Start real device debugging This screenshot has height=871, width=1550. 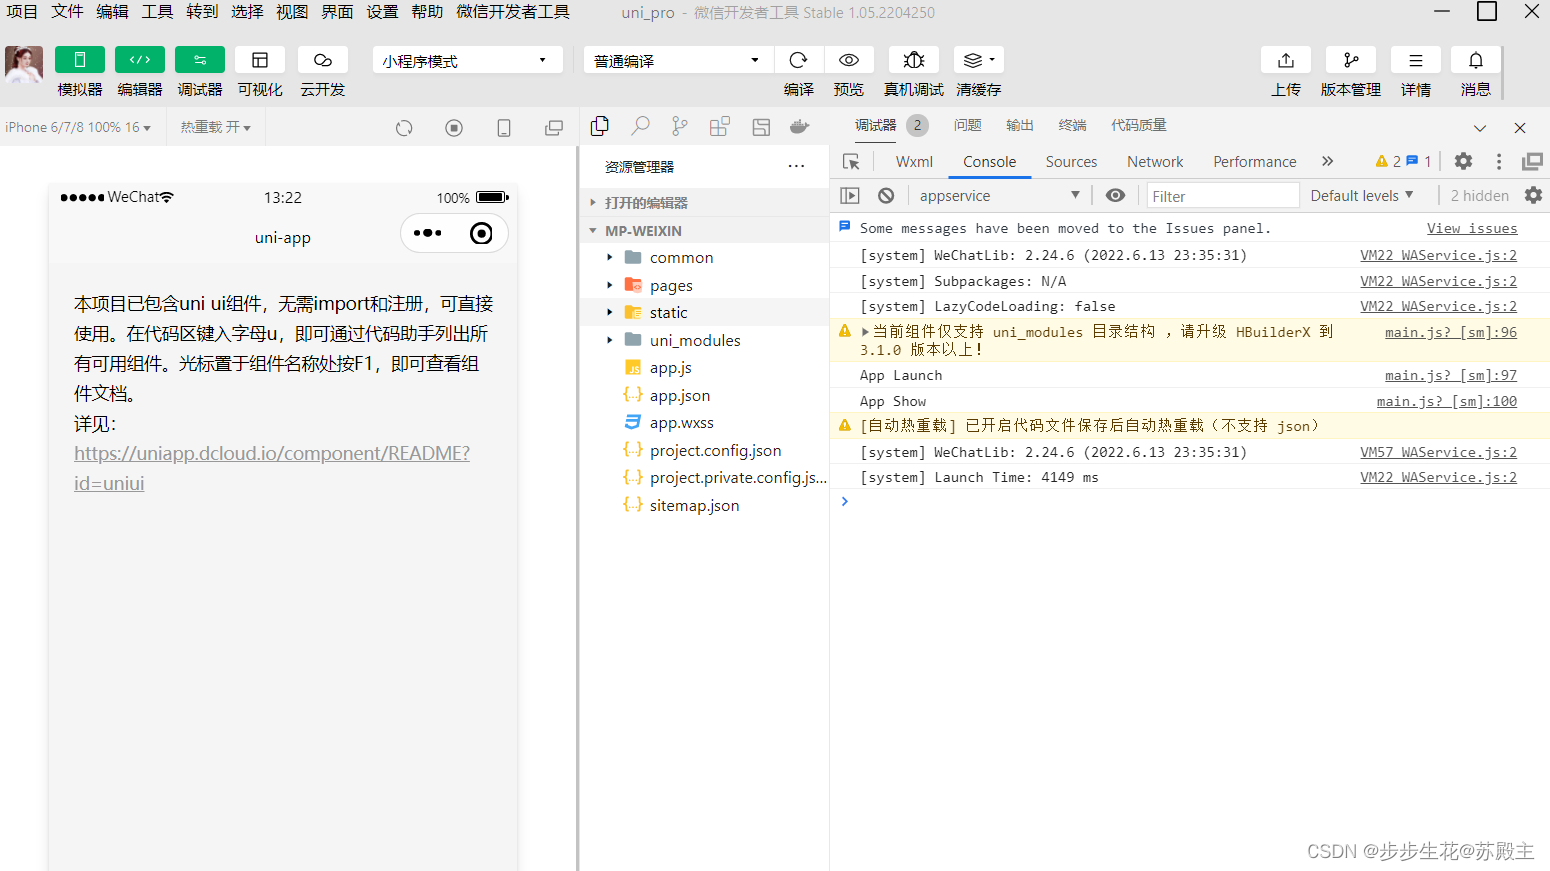[x=914, y=60]
